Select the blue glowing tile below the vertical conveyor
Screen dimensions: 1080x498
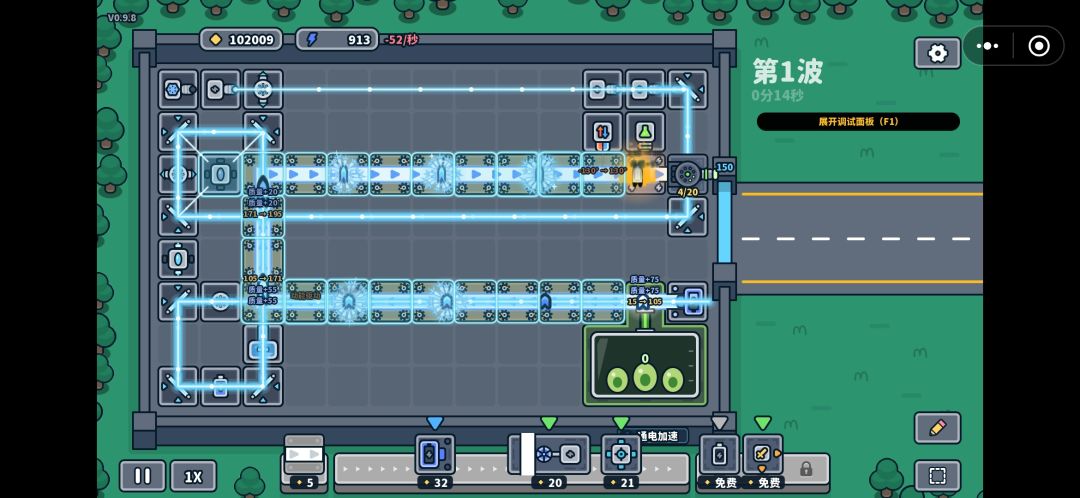click(x=263, y=344)
